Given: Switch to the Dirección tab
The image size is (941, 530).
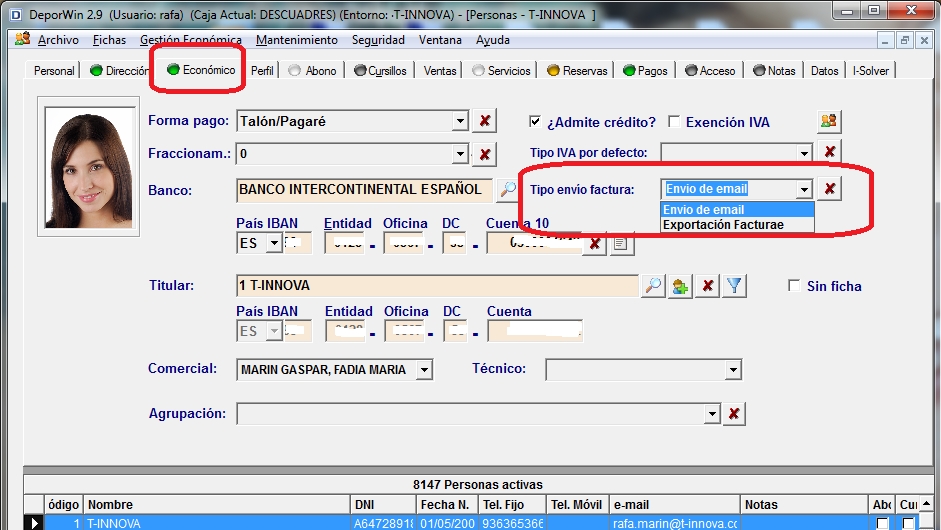Looking at the screenshot, I should (119, 71).
